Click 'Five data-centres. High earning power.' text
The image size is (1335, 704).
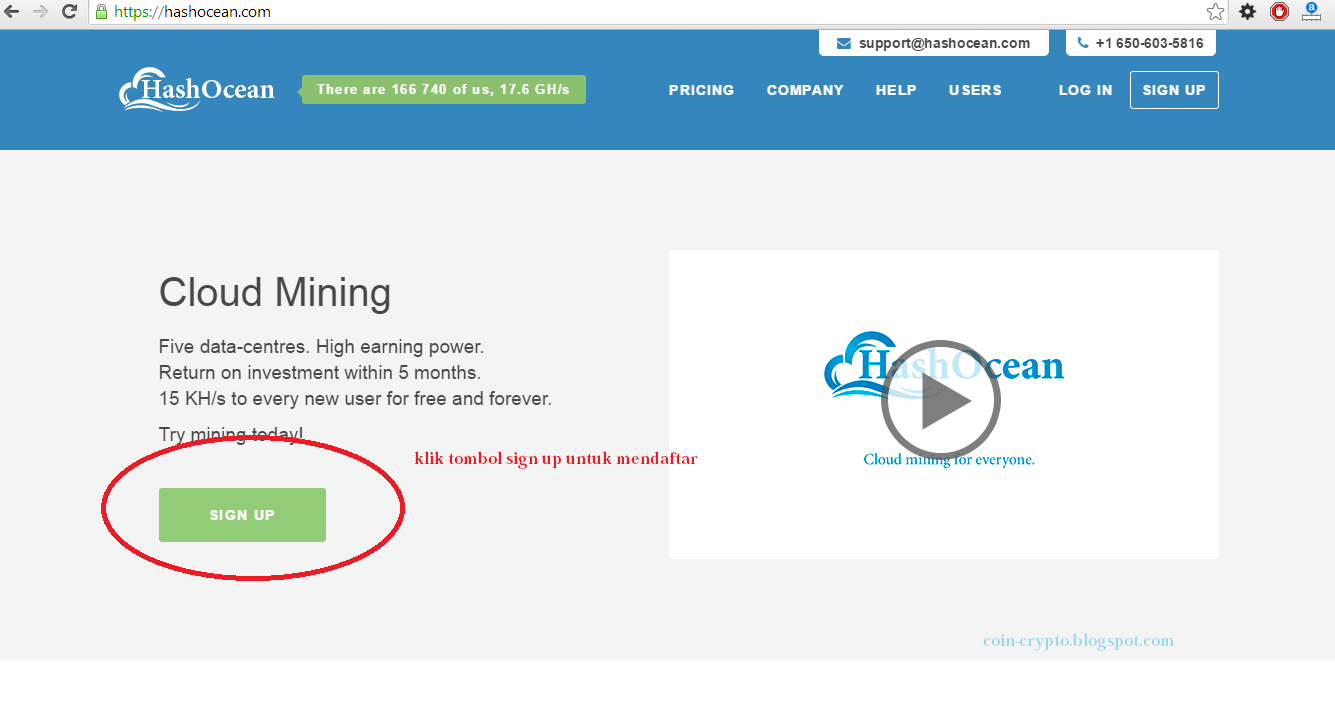click(321, 347)
